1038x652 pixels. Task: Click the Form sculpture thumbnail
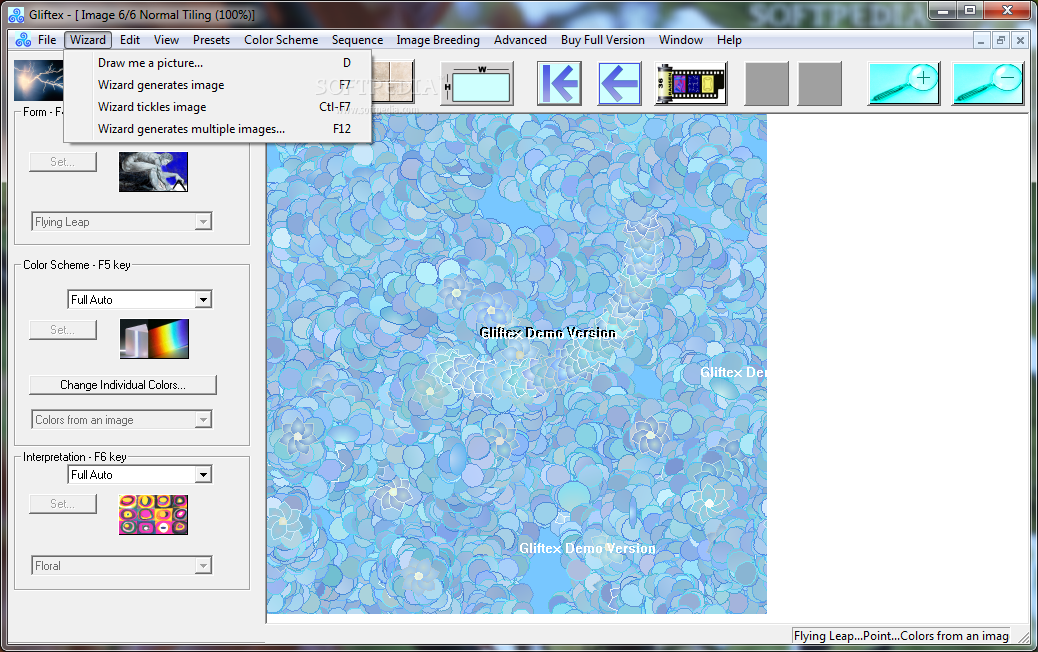tap(154, 172)
